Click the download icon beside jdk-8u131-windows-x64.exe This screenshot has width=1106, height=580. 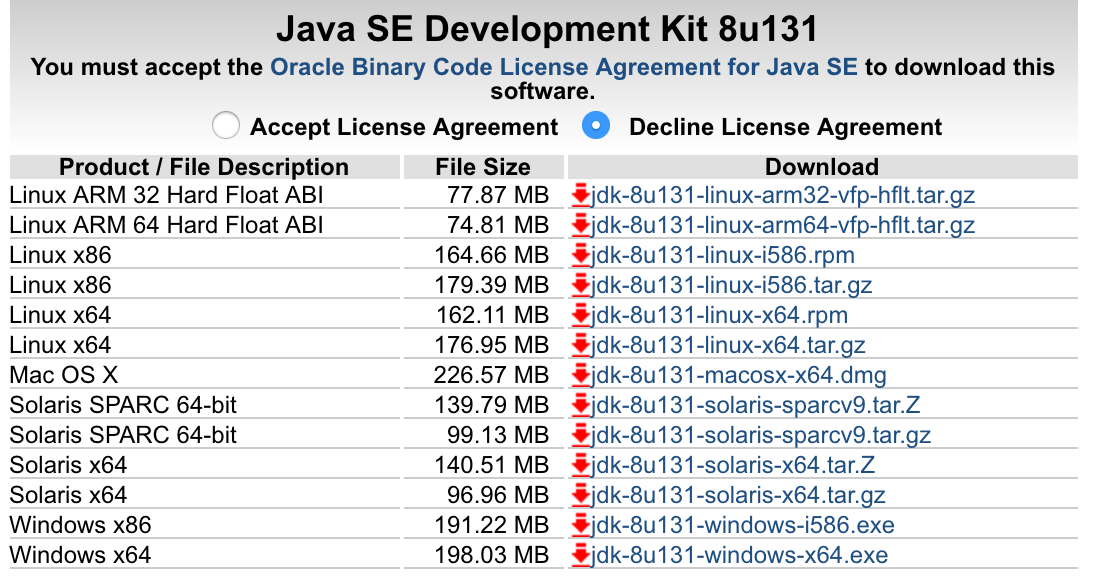581,555
